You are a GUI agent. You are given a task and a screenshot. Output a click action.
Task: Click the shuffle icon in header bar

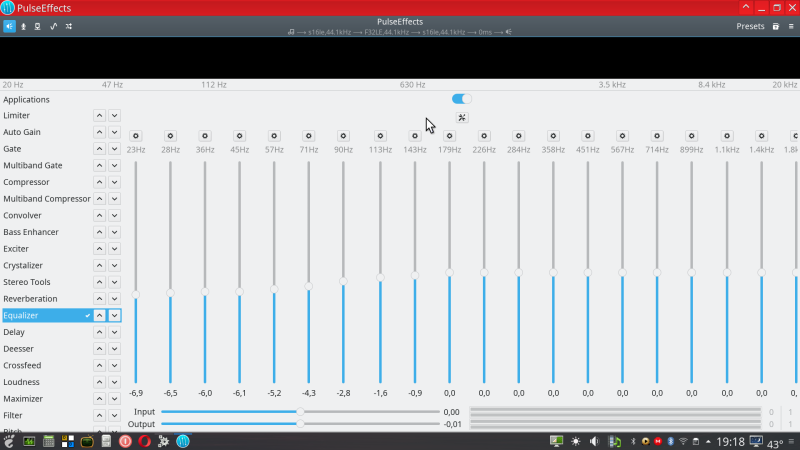click(68, 26)
